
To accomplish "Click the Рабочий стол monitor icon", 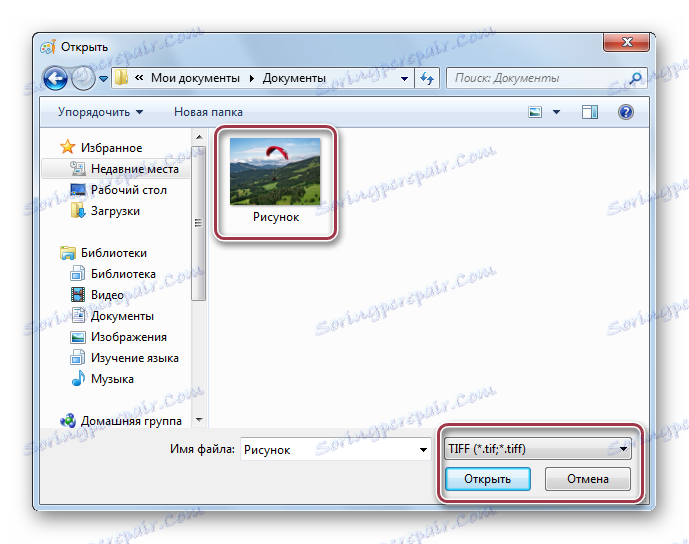I will pyautogui.click(x=78, y=190).
